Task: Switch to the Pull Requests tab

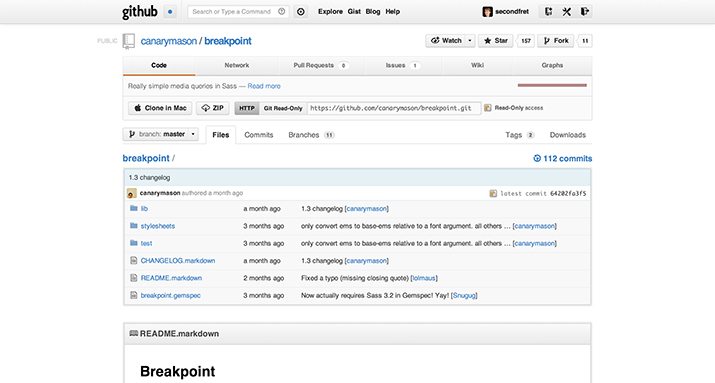Action: click(x=321, y=66)
